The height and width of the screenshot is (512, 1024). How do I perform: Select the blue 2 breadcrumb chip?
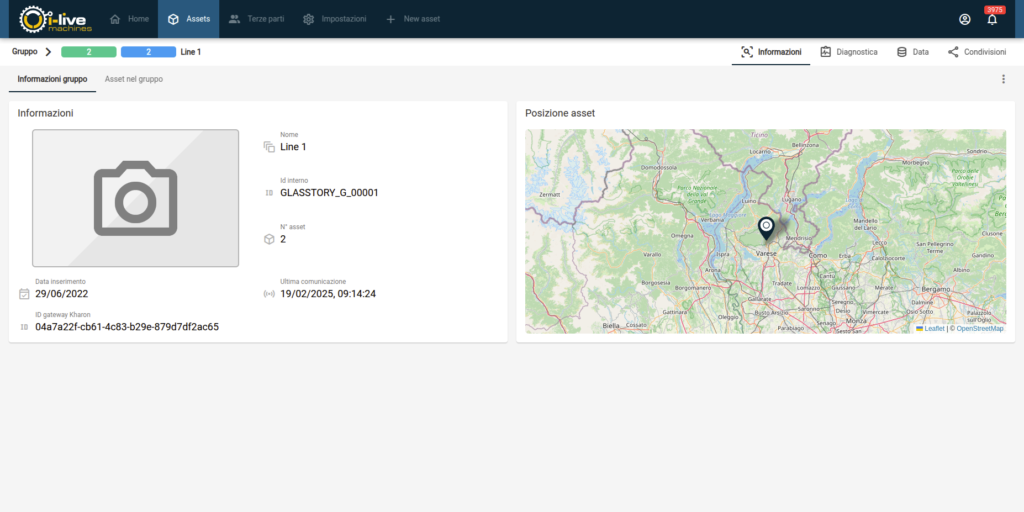(148, 51)
